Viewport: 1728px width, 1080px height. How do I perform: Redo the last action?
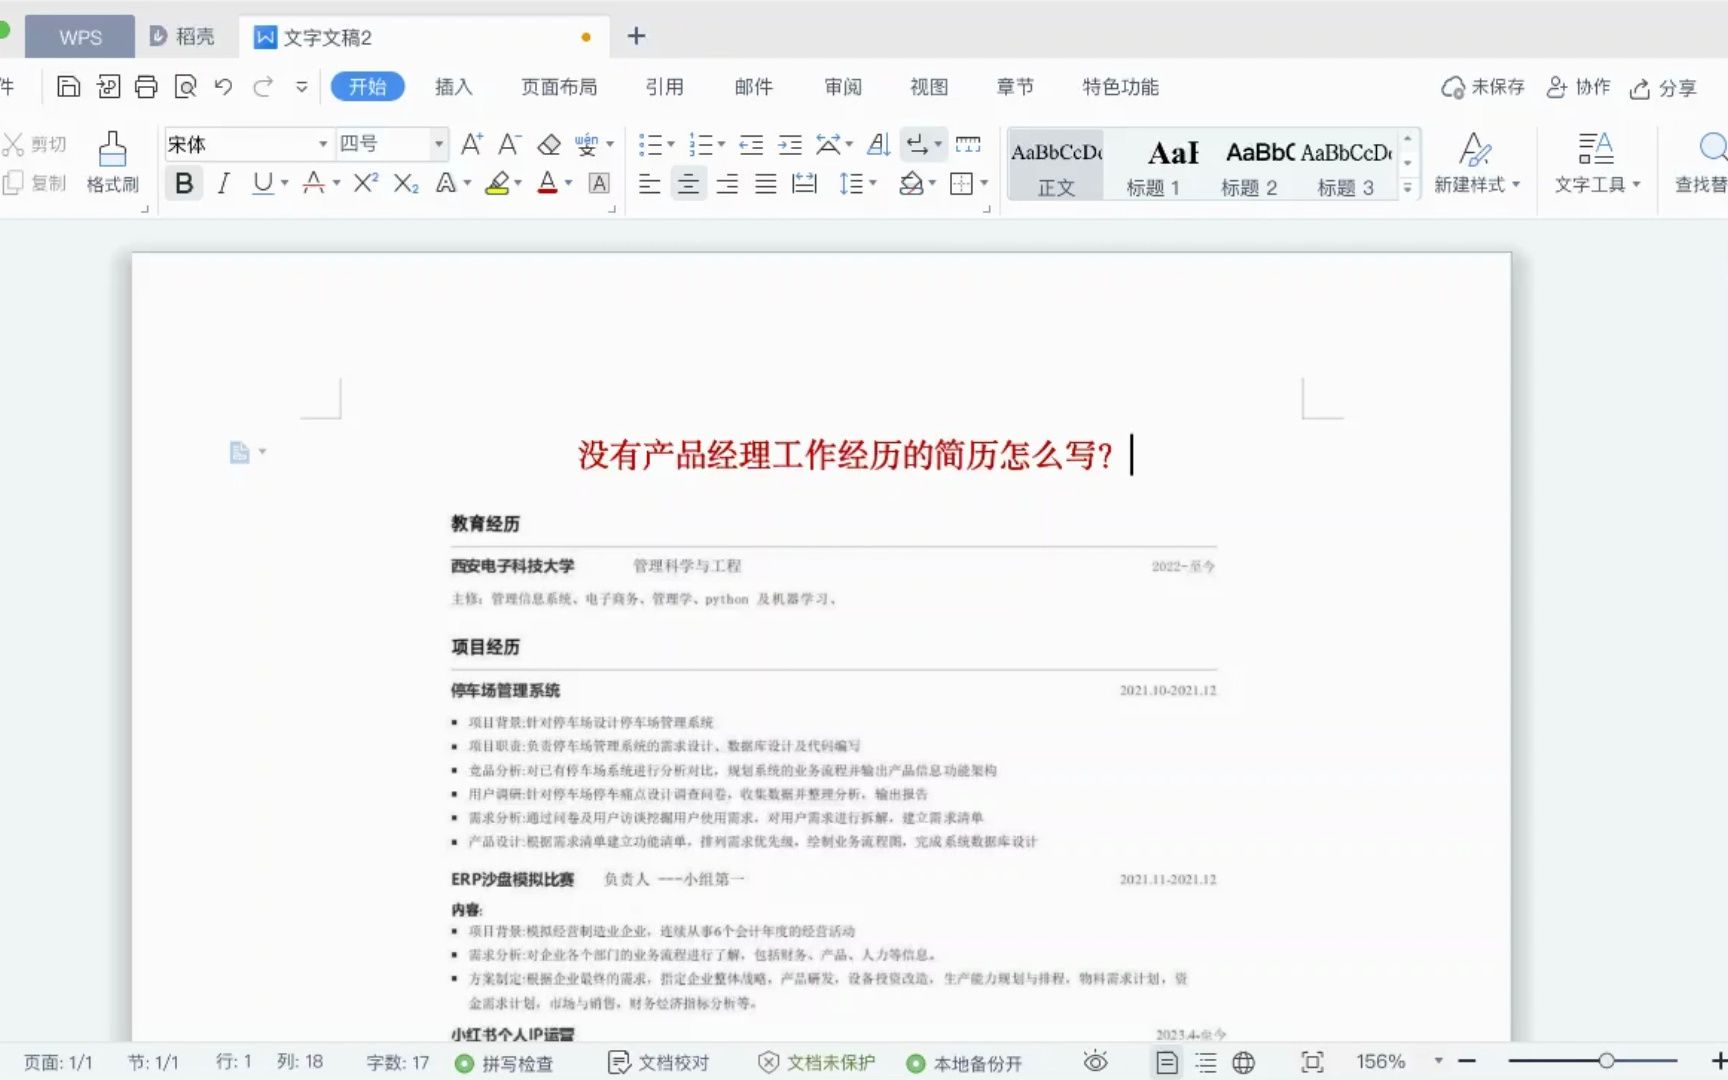click(x=263, y=87)
